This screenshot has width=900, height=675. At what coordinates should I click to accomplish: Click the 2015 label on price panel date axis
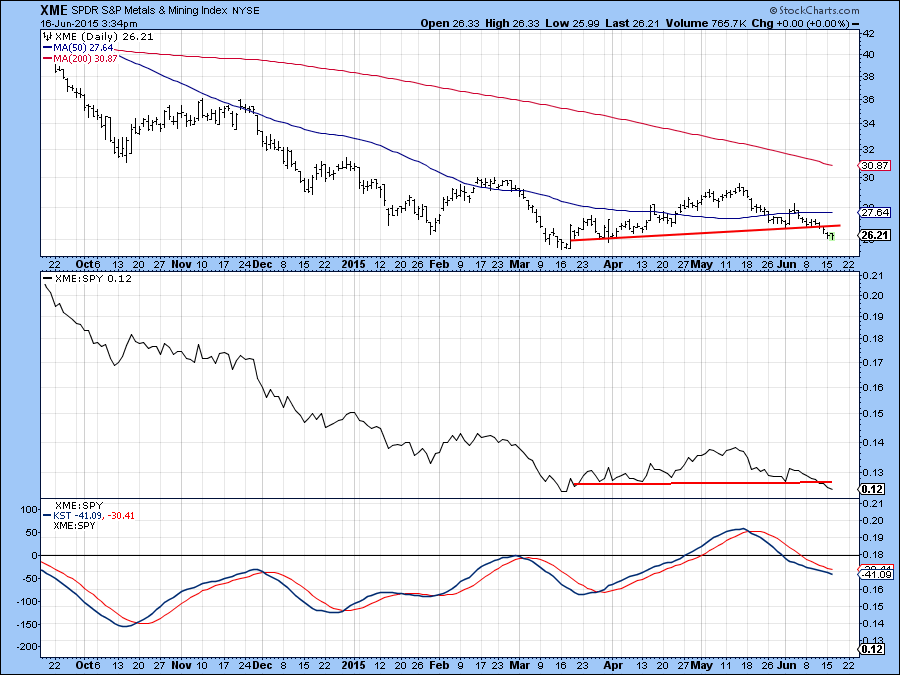[353, 264]
